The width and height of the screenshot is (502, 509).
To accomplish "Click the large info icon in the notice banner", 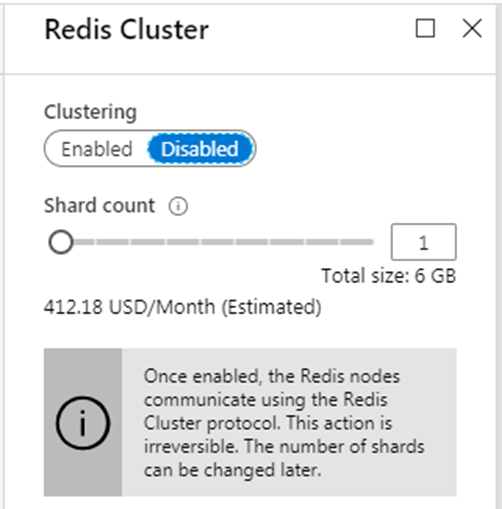I will 83,423.
